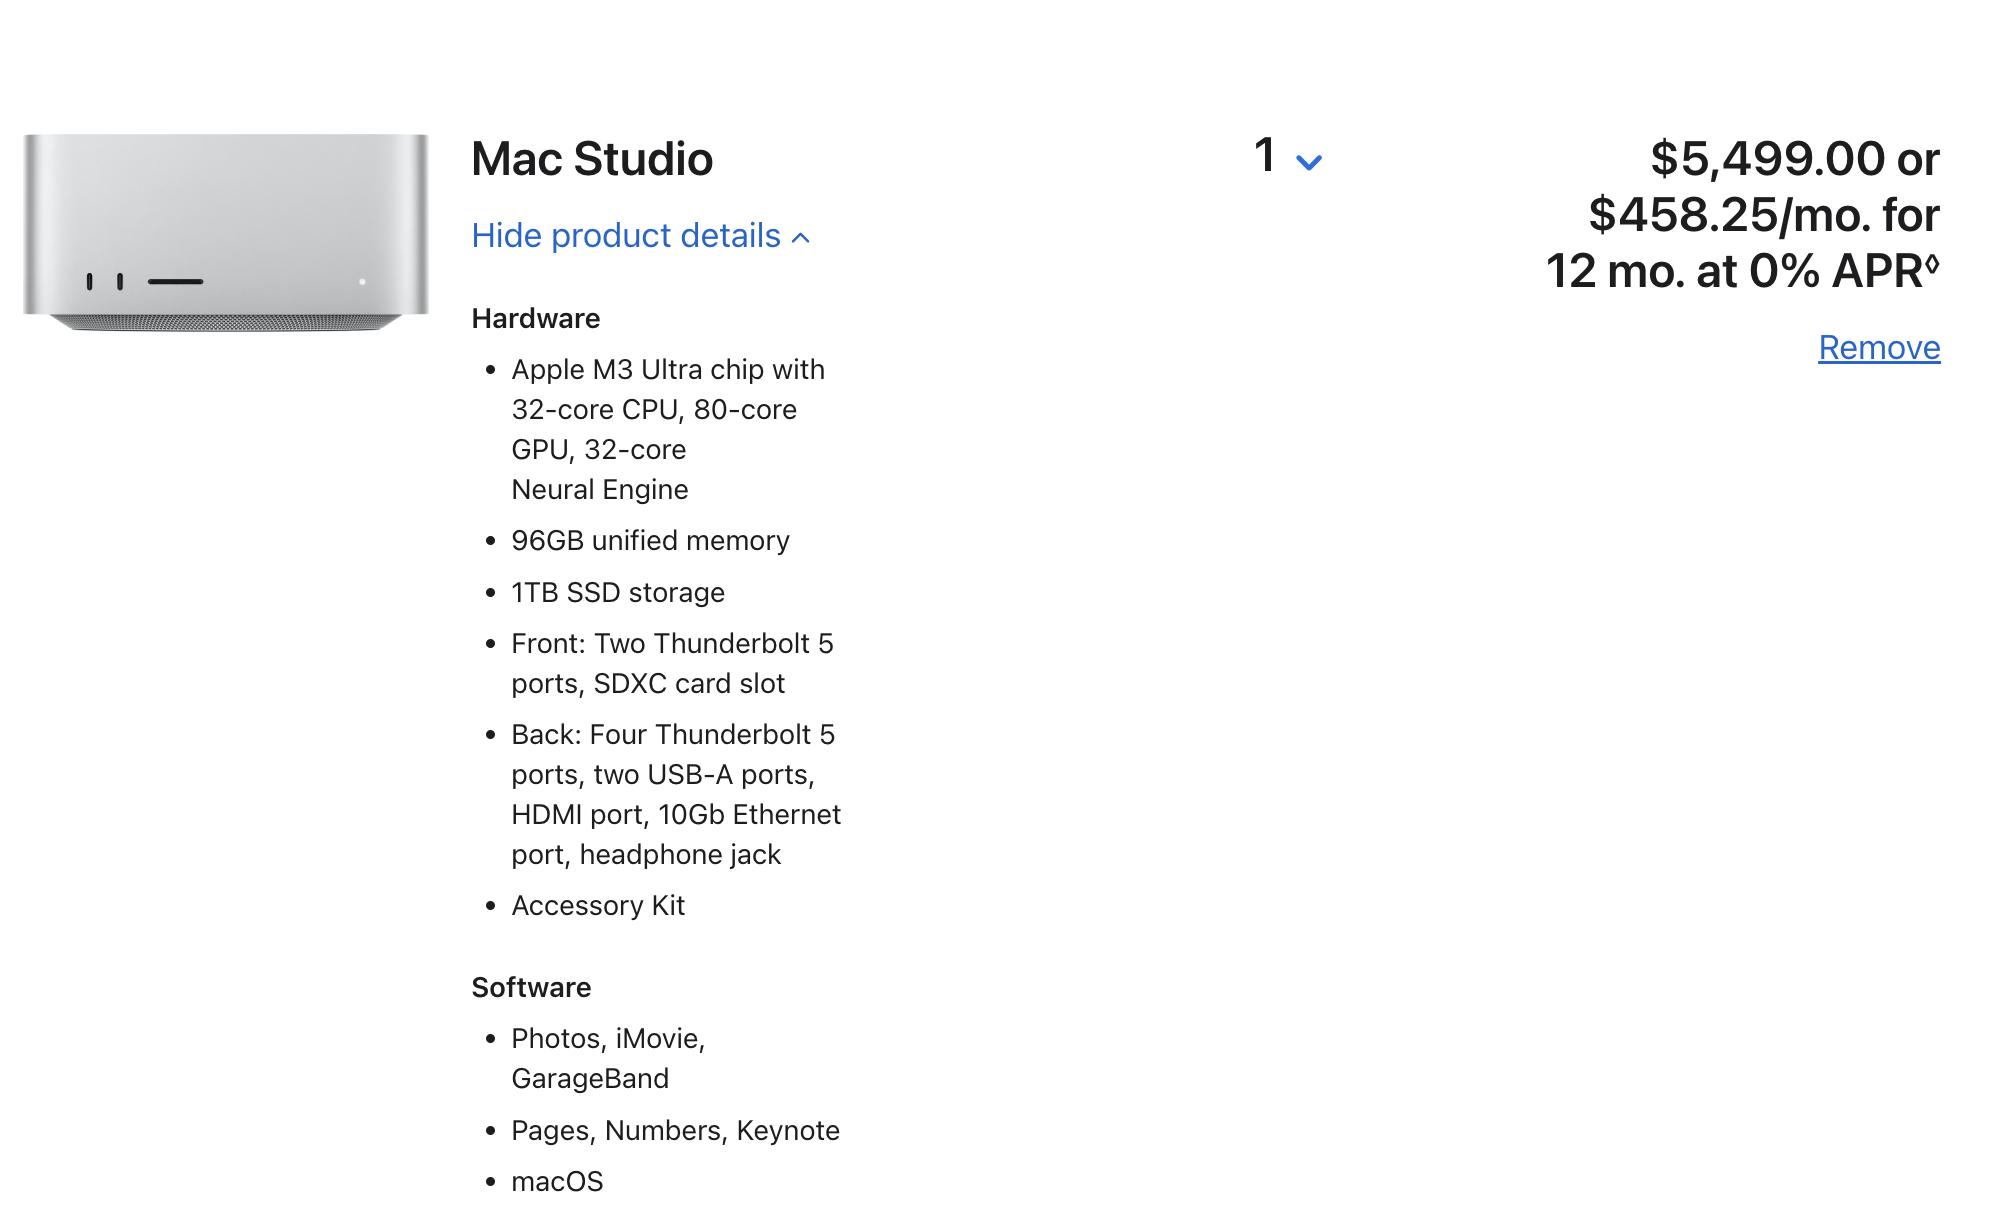Screen dimensions: 1998x1224
Task: Click the 96GB unified memory item
Action: point(650,541)
